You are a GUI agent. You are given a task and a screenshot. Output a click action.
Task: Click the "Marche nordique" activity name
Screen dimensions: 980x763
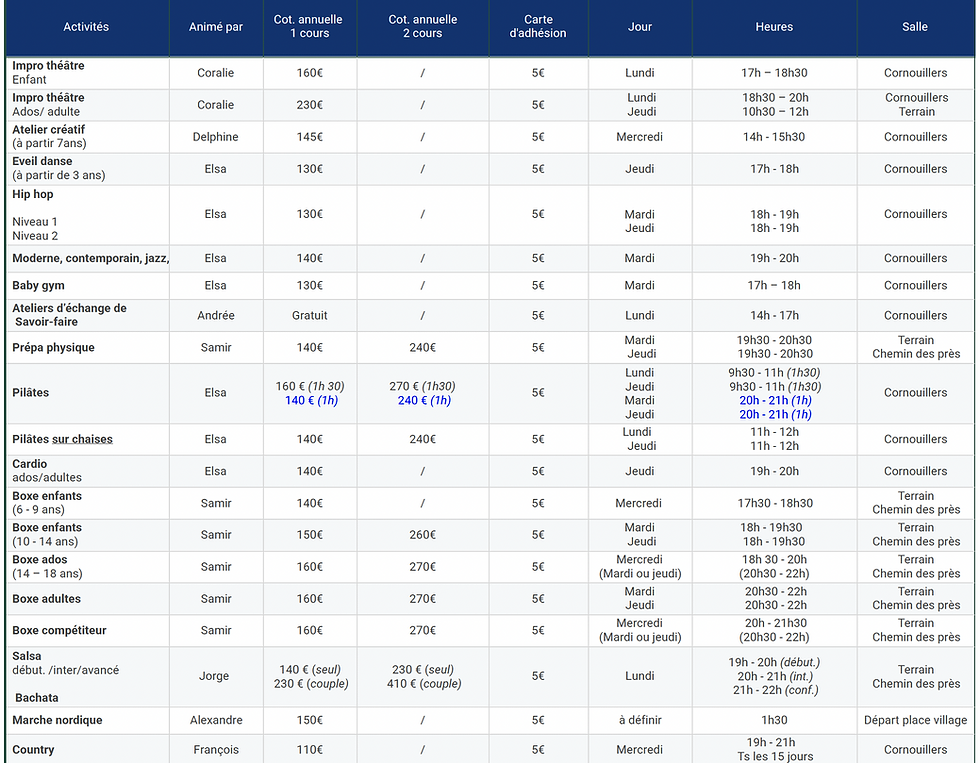click(x=58, y=721)
